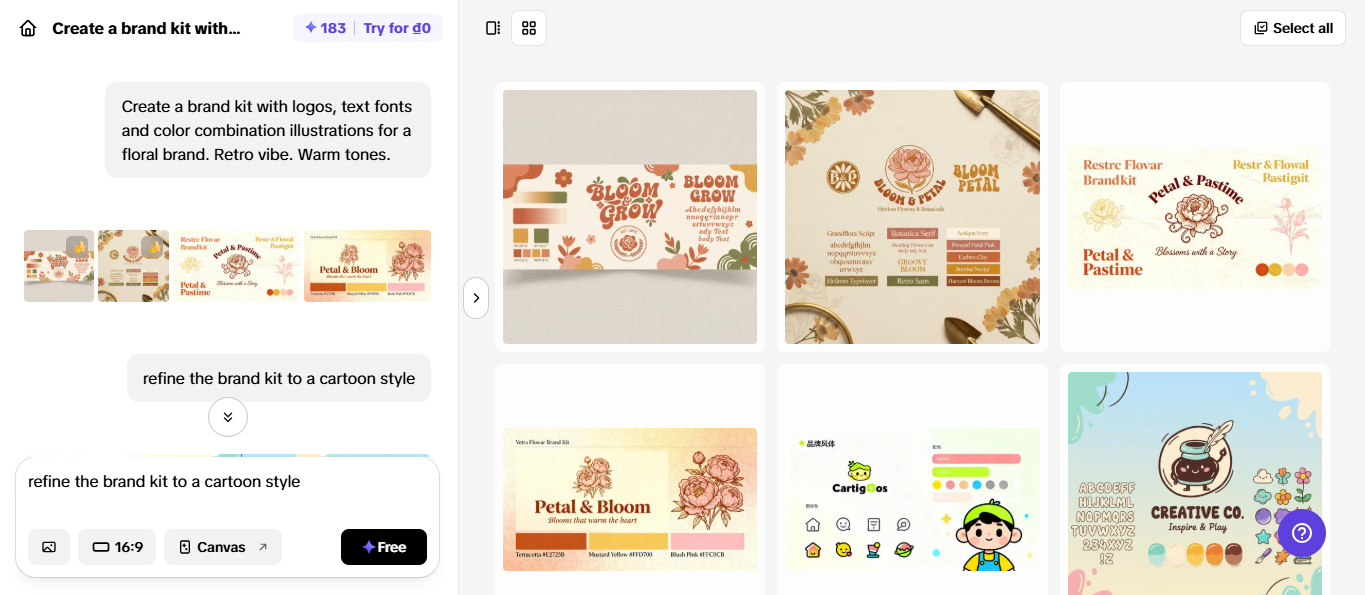
Task: Open the help question mark button
Action: point(1302,534)
